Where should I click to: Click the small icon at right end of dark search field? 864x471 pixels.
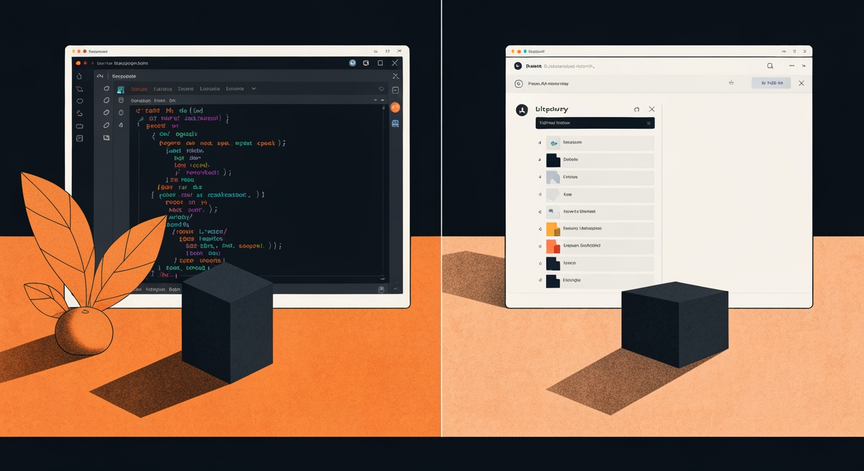coord(649,123)
